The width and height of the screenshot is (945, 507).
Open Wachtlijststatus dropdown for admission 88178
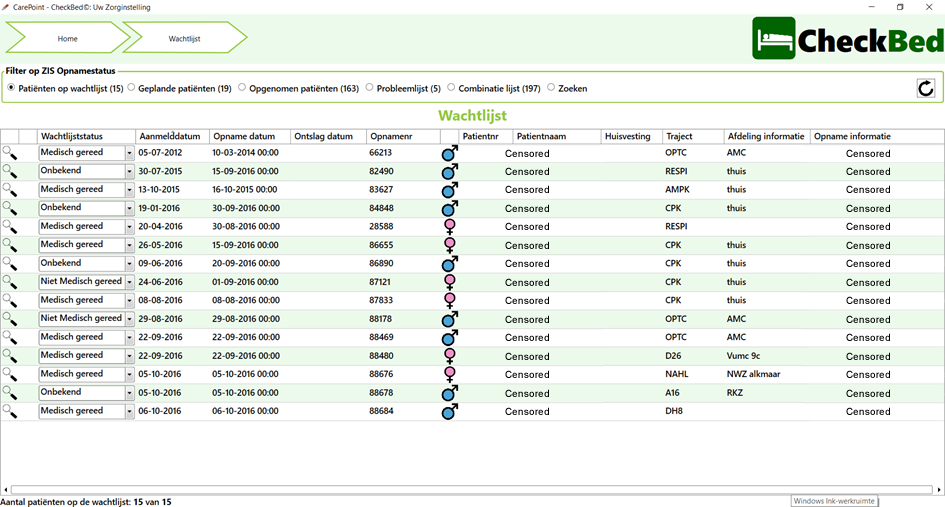(x=129, y=319)
